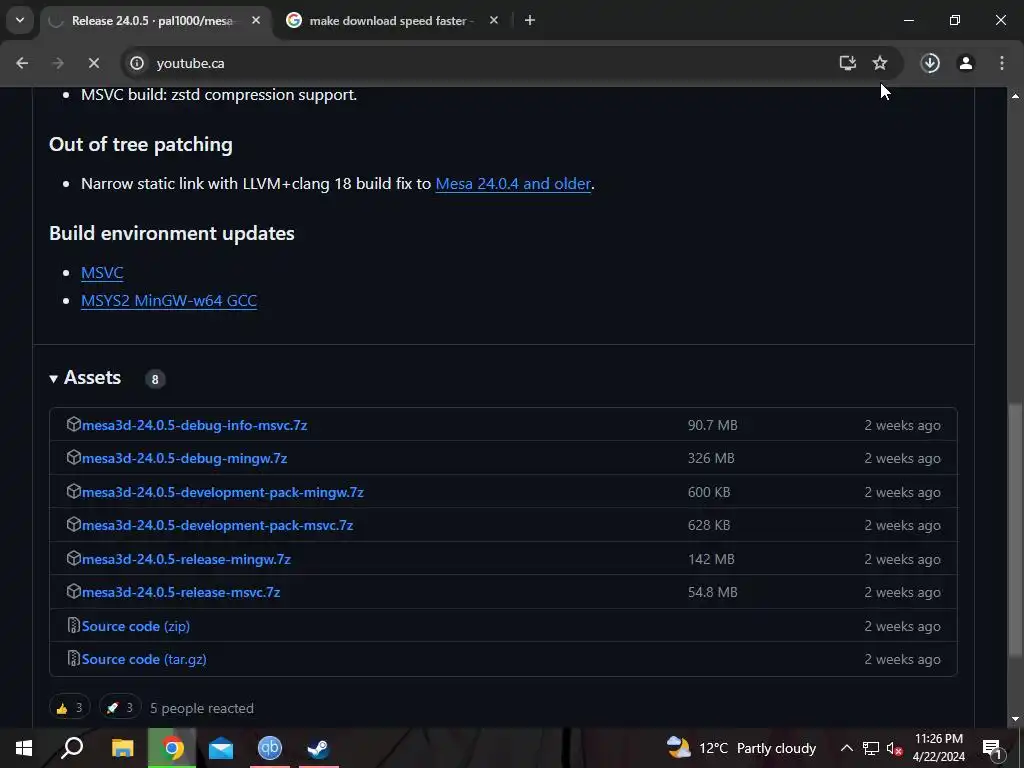Close the make download speed faster tab
The image size is (1024, 768).
(494, 21)
